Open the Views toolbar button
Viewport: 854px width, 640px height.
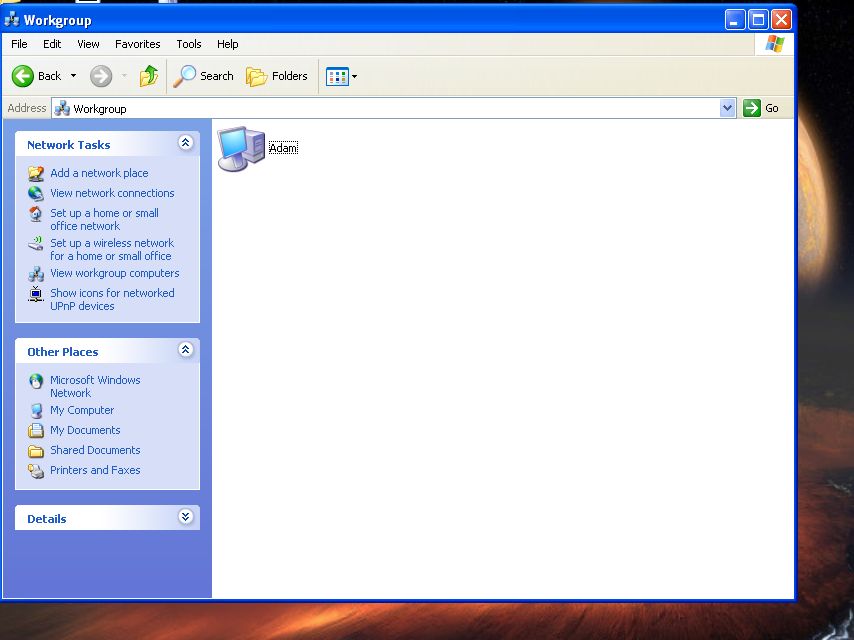click(x=337, y=77)
